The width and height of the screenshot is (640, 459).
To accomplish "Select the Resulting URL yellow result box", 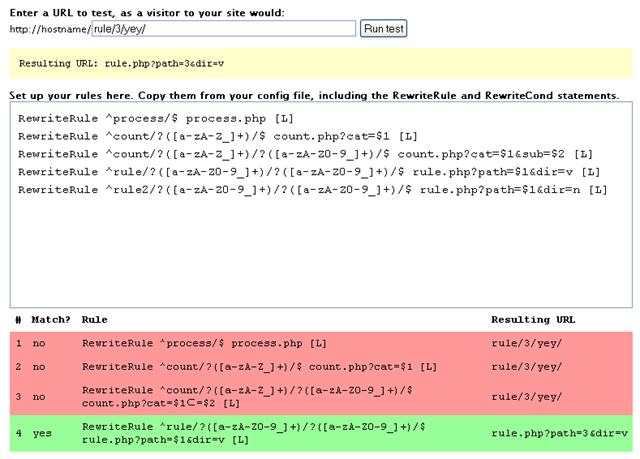I will tap(321, 63).
